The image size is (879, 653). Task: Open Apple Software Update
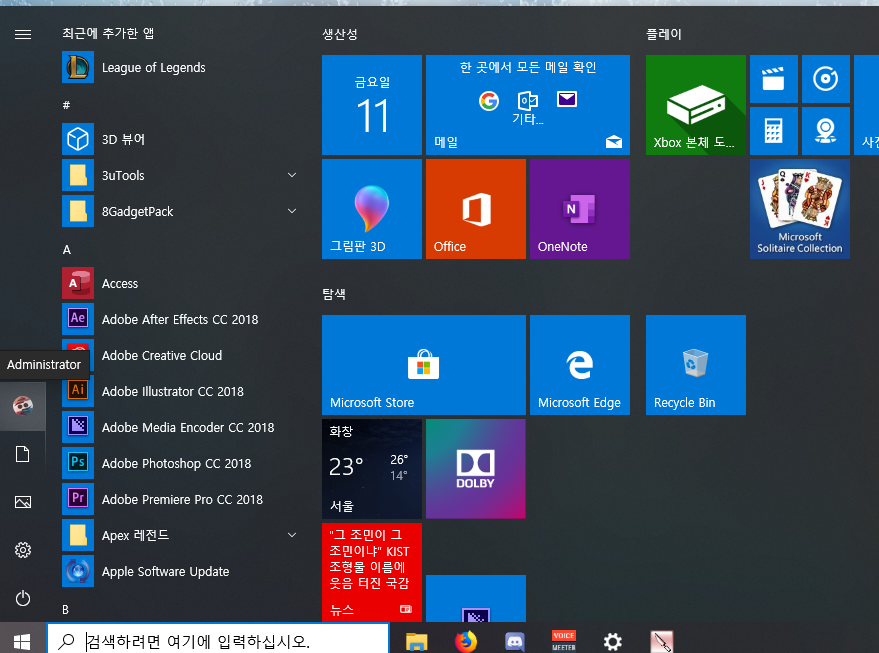(x=179, y=571)
